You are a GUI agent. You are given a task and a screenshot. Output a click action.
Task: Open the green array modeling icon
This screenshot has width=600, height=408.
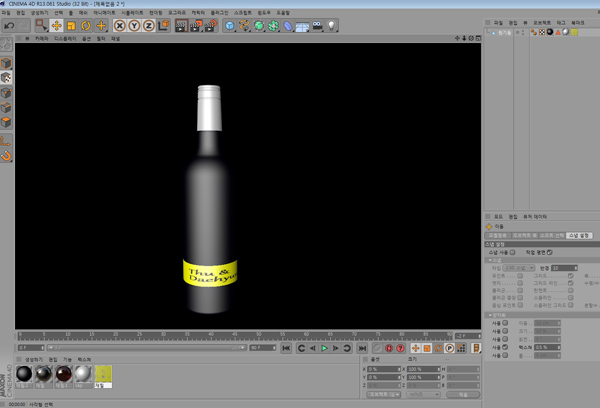point(273,26)
